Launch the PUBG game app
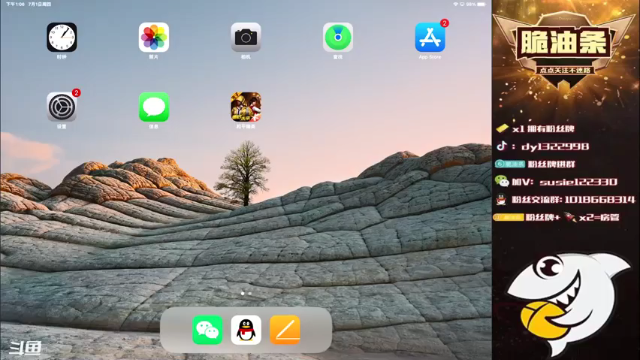 coord(246,107)
